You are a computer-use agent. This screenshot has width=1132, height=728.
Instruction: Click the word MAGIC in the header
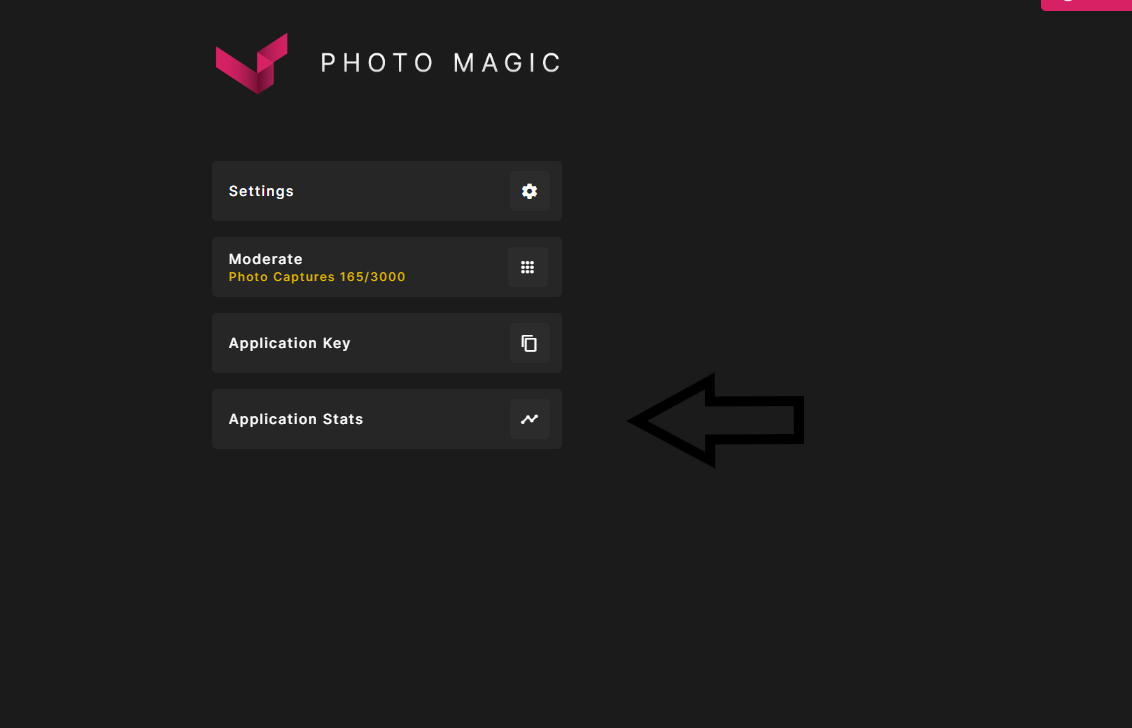tap(507, 63)
